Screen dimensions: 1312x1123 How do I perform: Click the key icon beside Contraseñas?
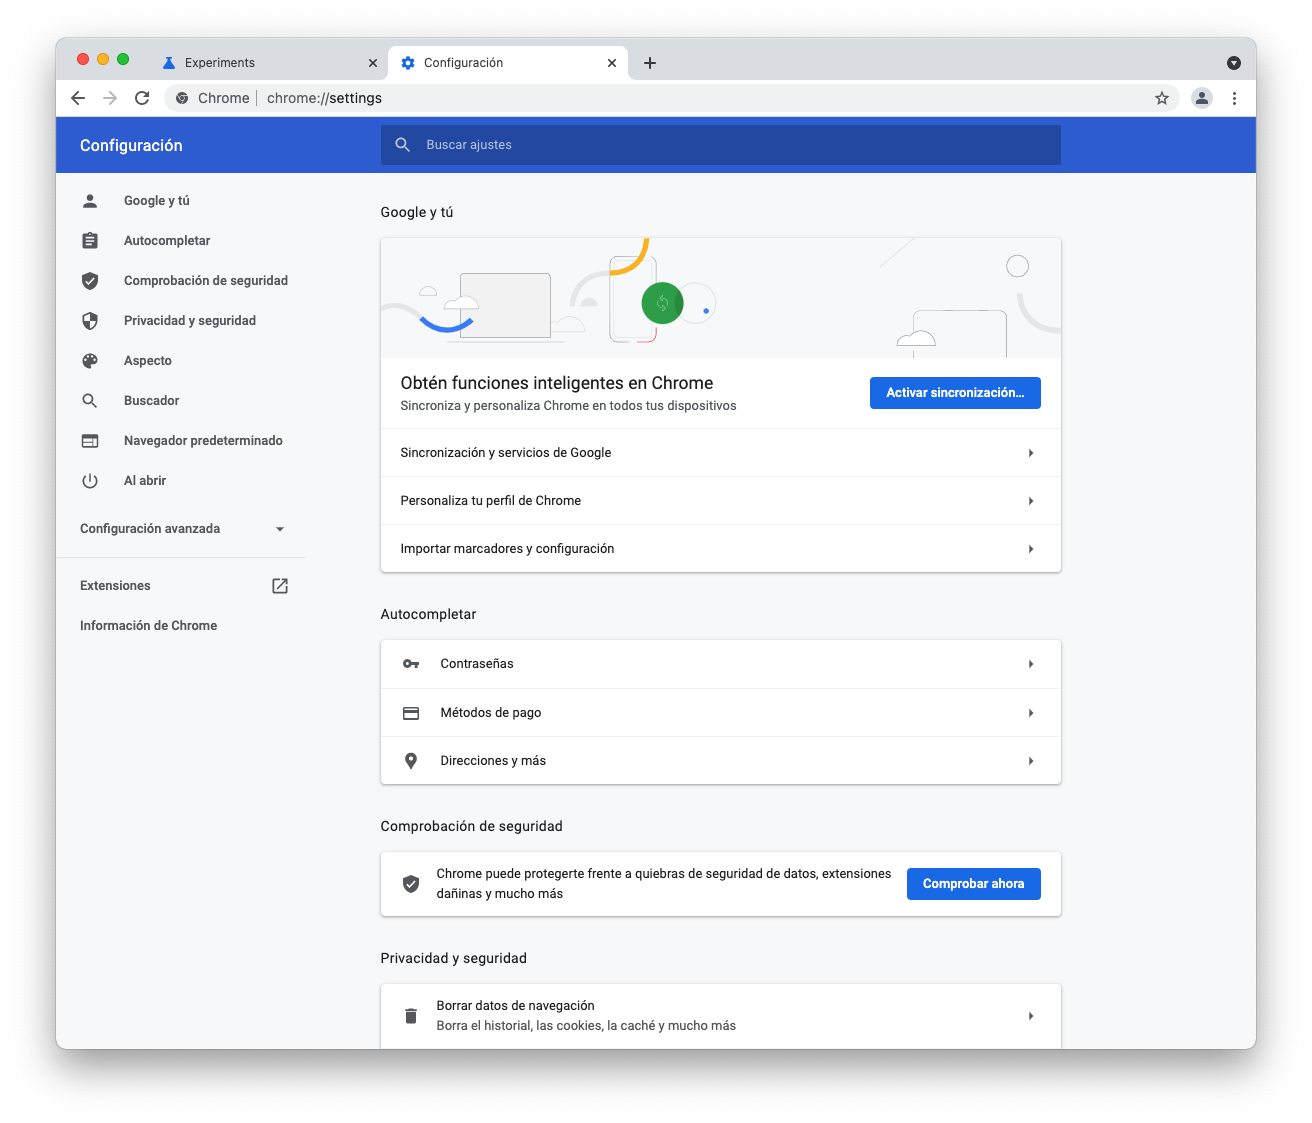coord(411,664)
